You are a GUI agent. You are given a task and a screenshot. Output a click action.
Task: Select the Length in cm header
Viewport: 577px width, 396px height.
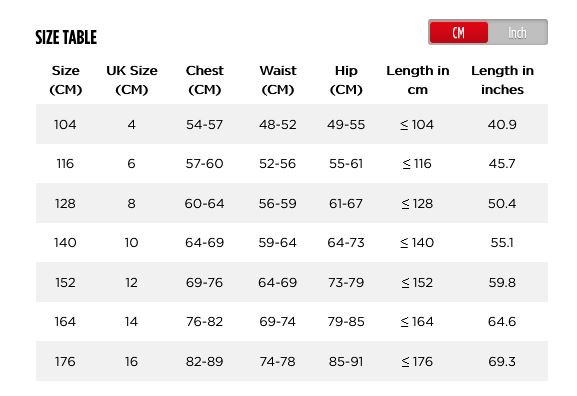418,80
